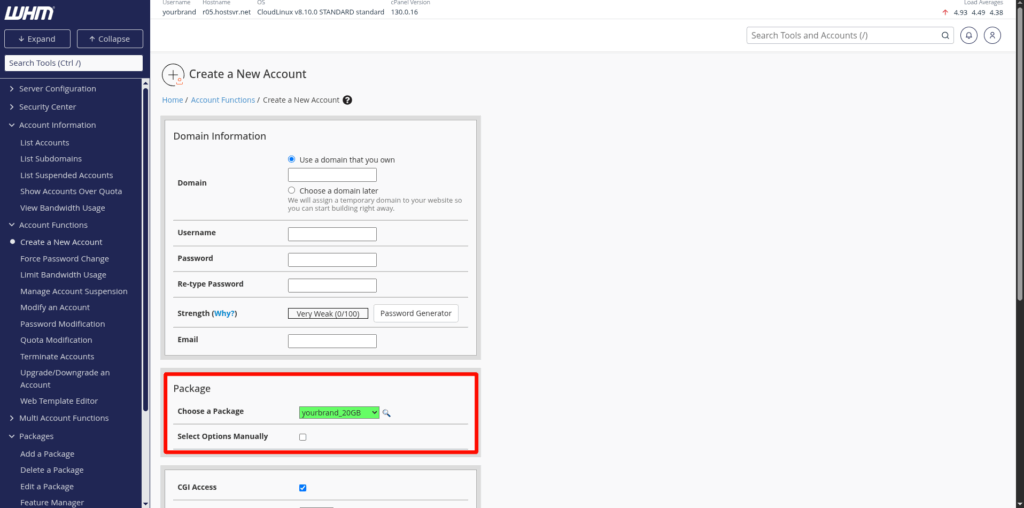Open the user account icon
The height and width of the screenshot is (508, 1024).
coord(992,35)
